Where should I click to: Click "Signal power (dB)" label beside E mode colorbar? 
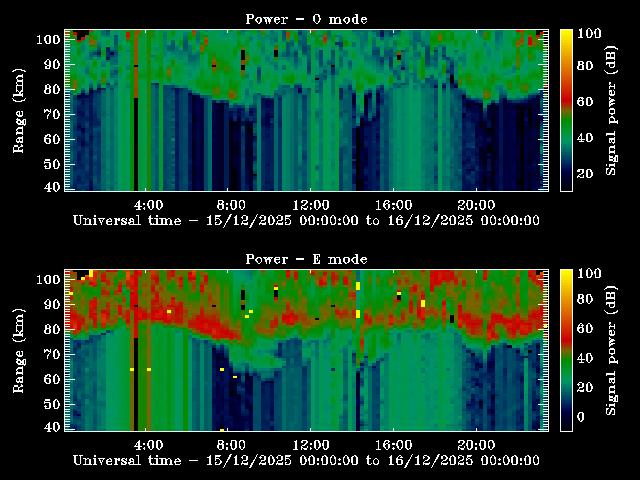pyautogui.click(x=613, y=350)
